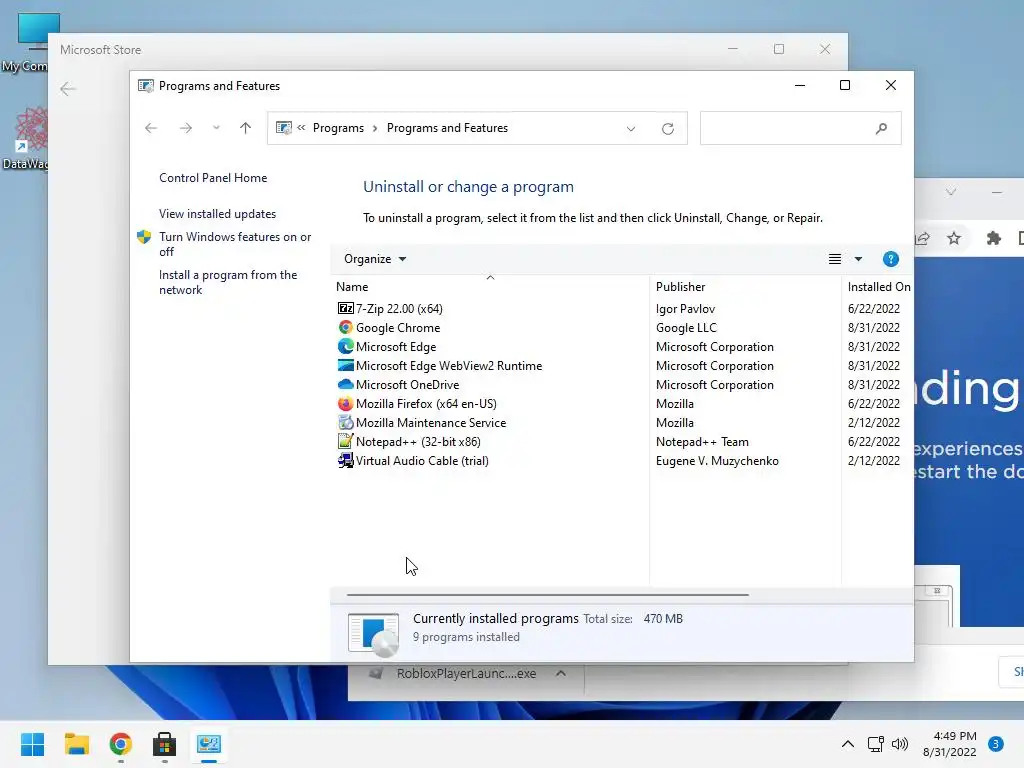Go back with the navigation arrow
The width and height of the screenshot is (1024, 768).
151,128
